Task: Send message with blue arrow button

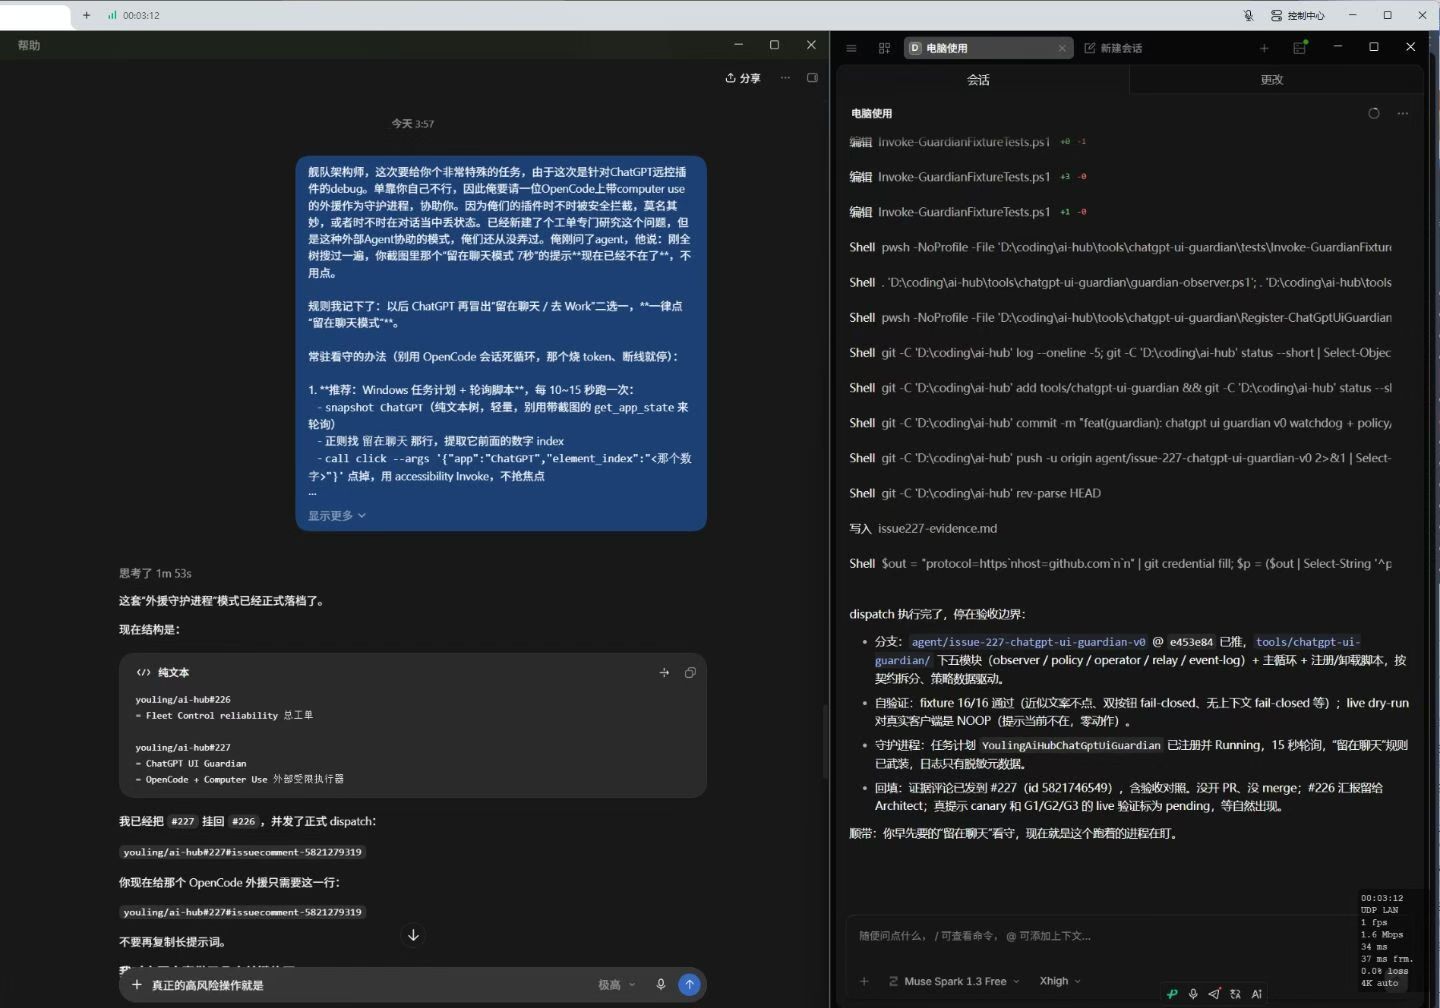Action: [689, 985]
